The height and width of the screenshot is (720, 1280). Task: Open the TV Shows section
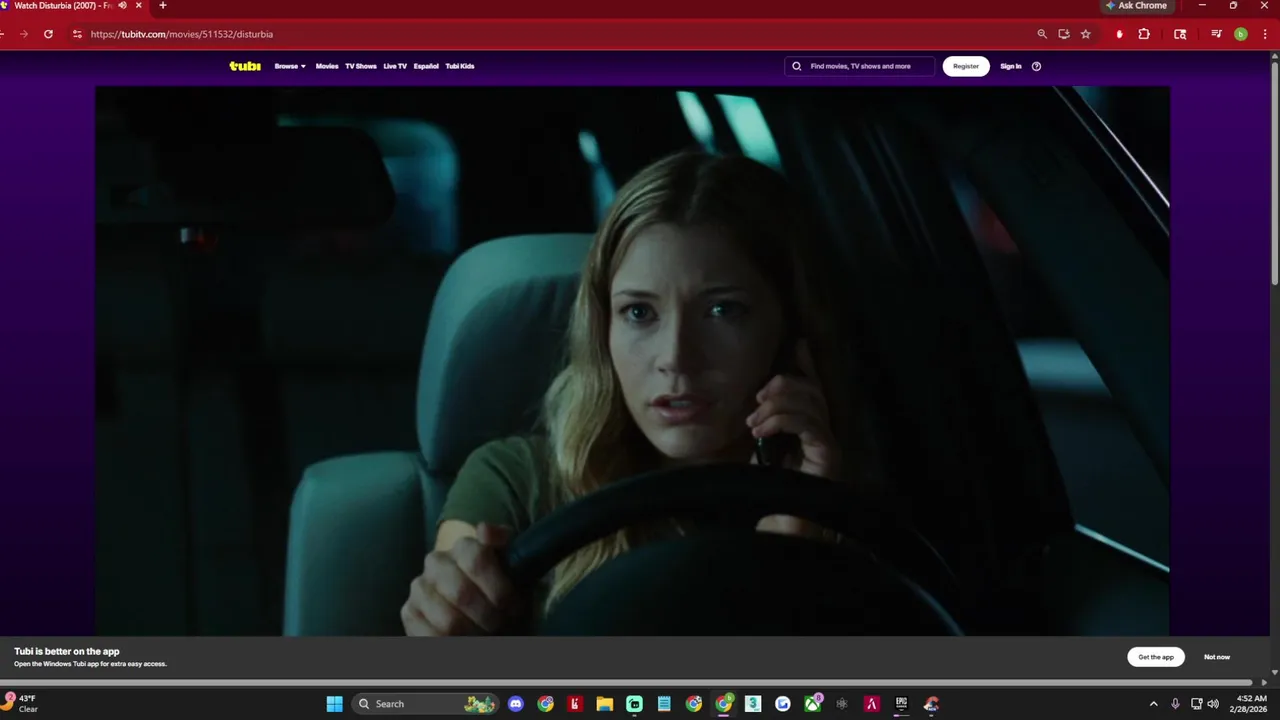click(361, 66)
